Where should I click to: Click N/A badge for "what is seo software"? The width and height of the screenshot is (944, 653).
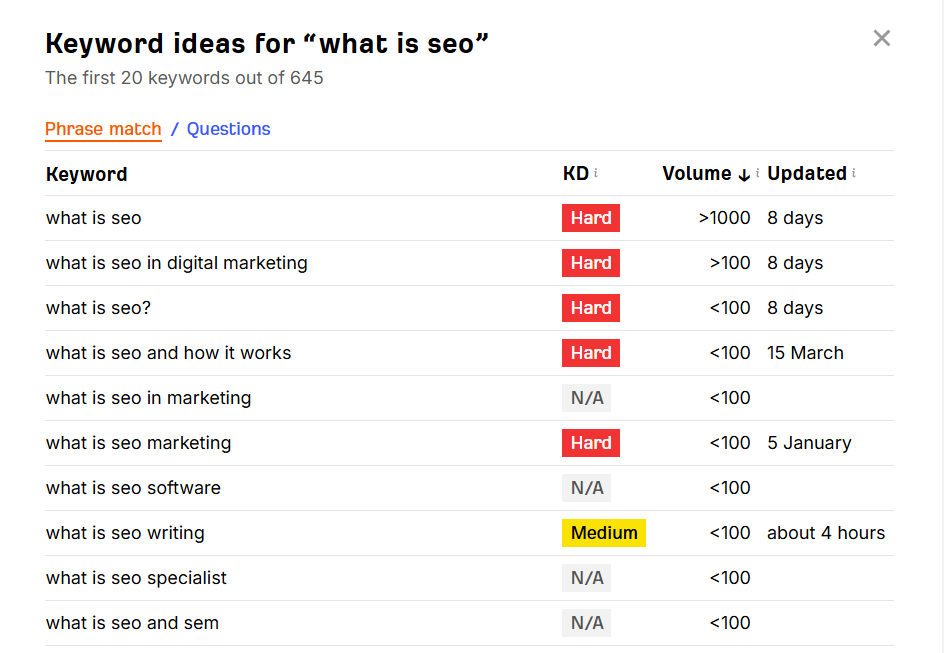pos(587,488)
